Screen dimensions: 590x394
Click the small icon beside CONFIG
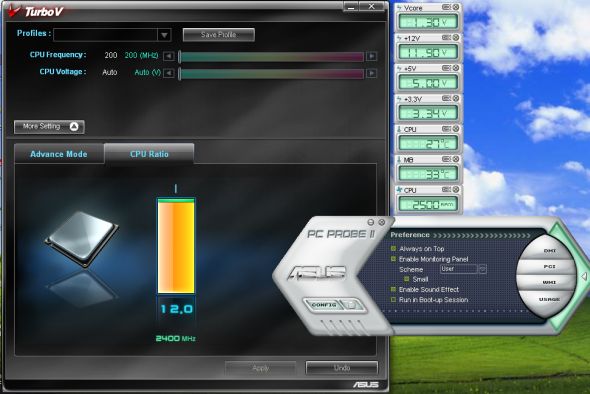[x=352, y=305]
